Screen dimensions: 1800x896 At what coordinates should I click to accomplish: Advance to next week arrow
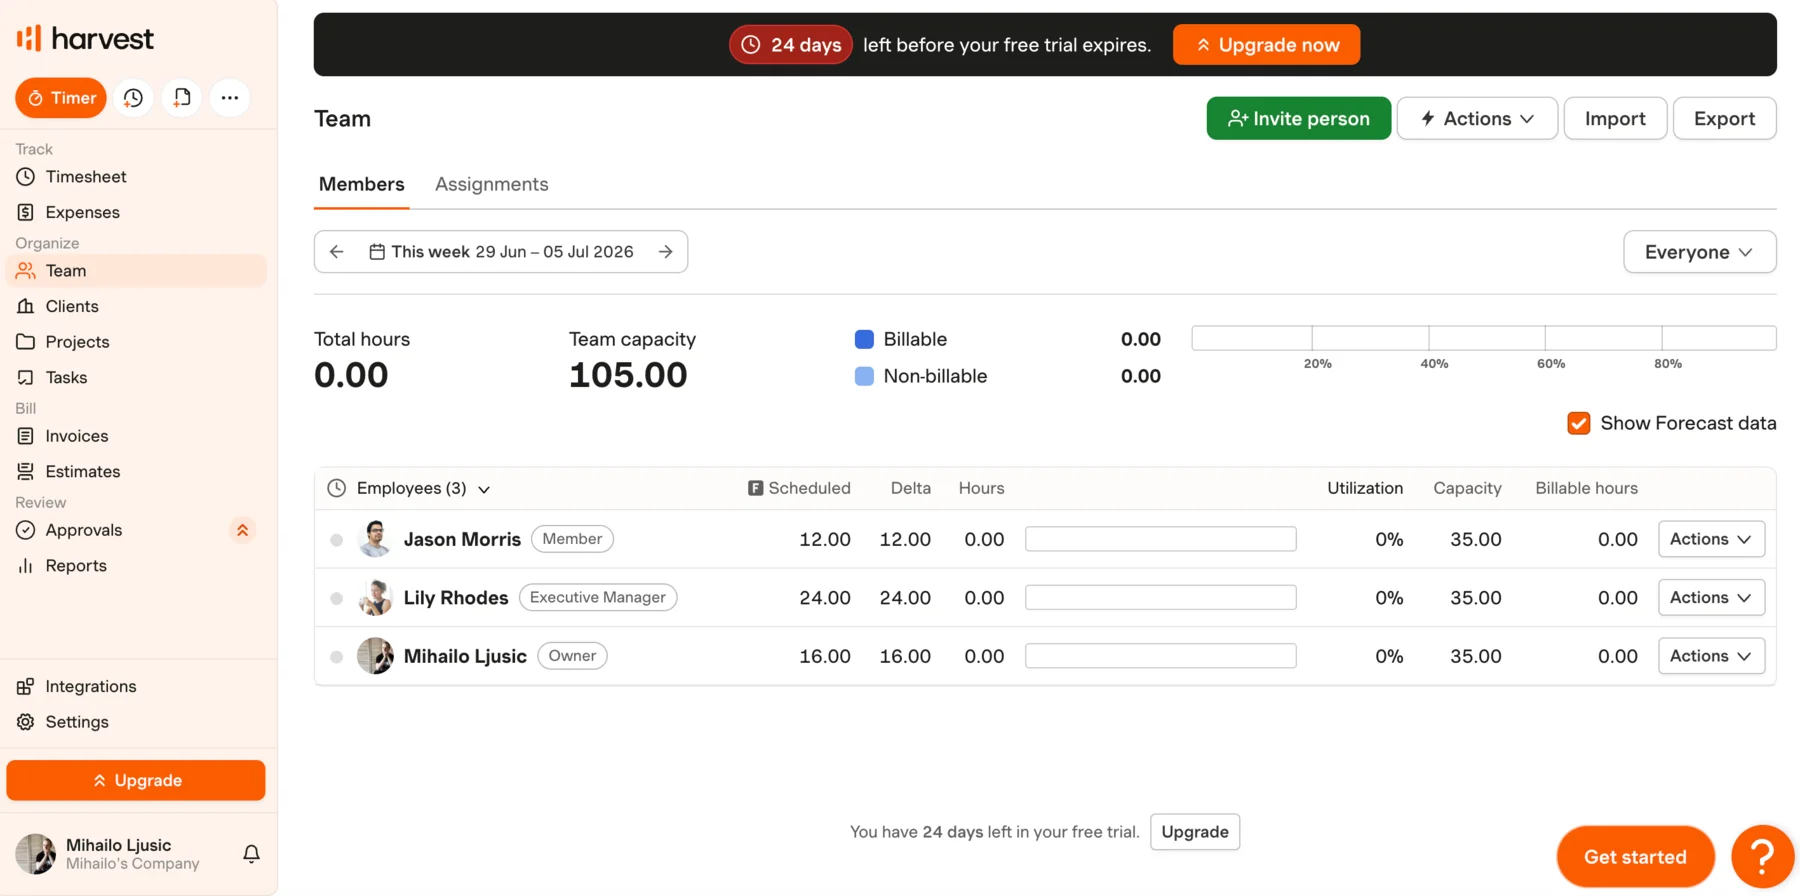click(666, 252)
